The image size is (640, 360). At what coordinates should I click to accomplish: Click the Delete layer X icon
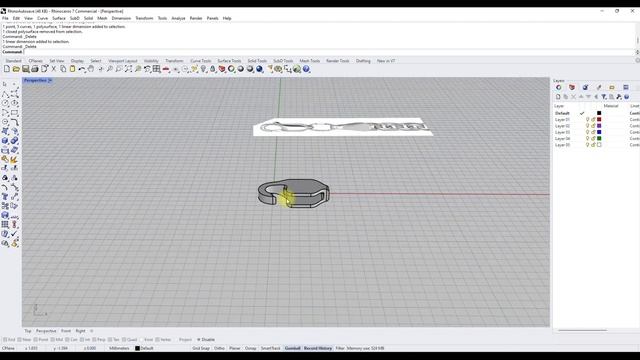(573, 97)
